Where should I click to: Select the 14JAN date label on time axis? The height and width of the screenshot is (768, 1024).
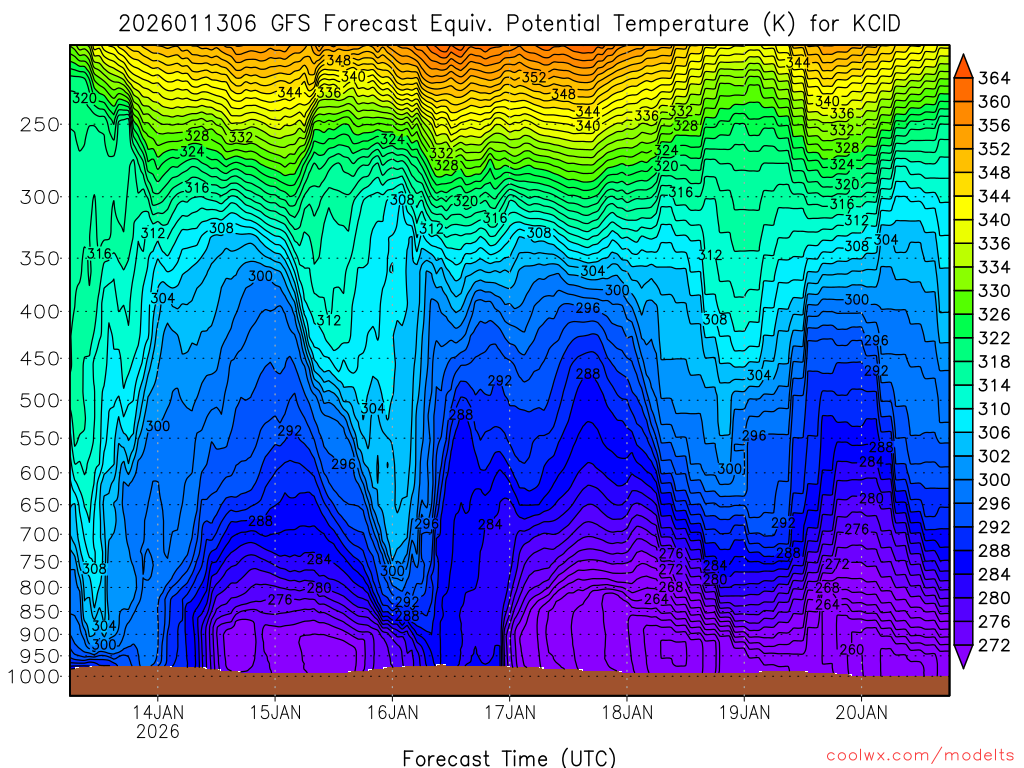pos(157,712)
